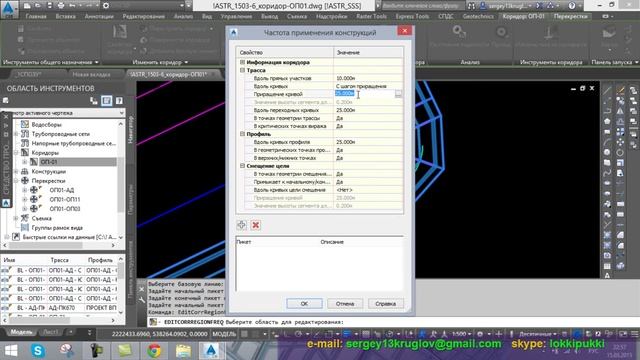Viewport: 640px width, 360px height.
Task: Click the BL - АД-ПК row in table
Action: pos(59,308)
